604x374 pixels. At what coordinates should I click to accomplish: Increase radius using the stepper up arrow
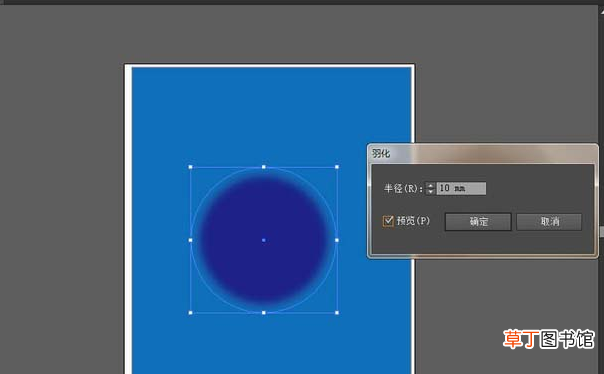(x=430, y=185)
